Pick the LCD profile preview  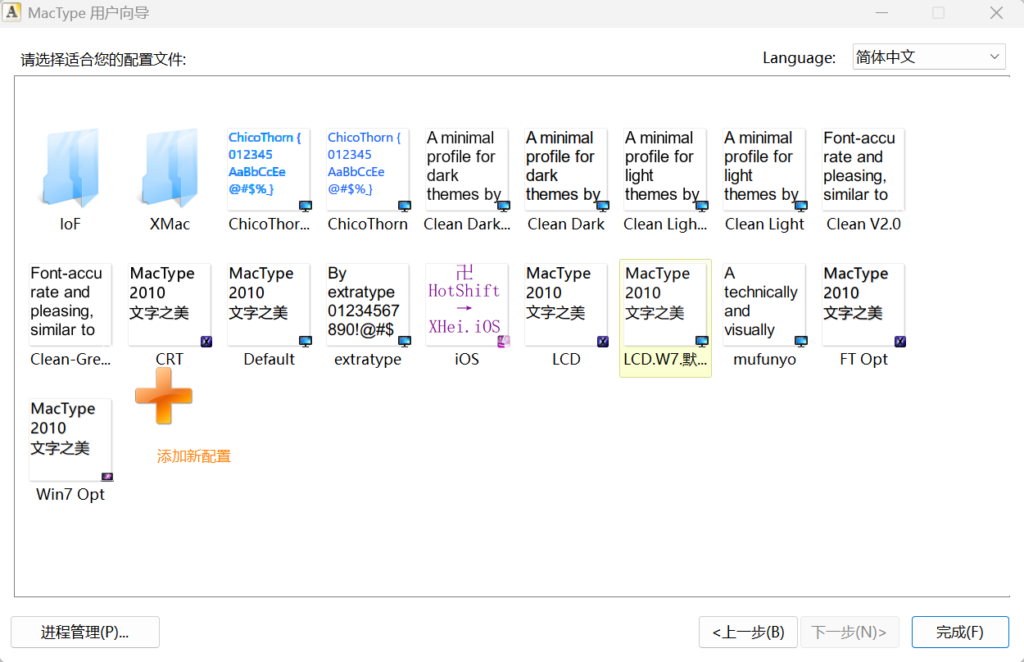[x=566, y=305]
